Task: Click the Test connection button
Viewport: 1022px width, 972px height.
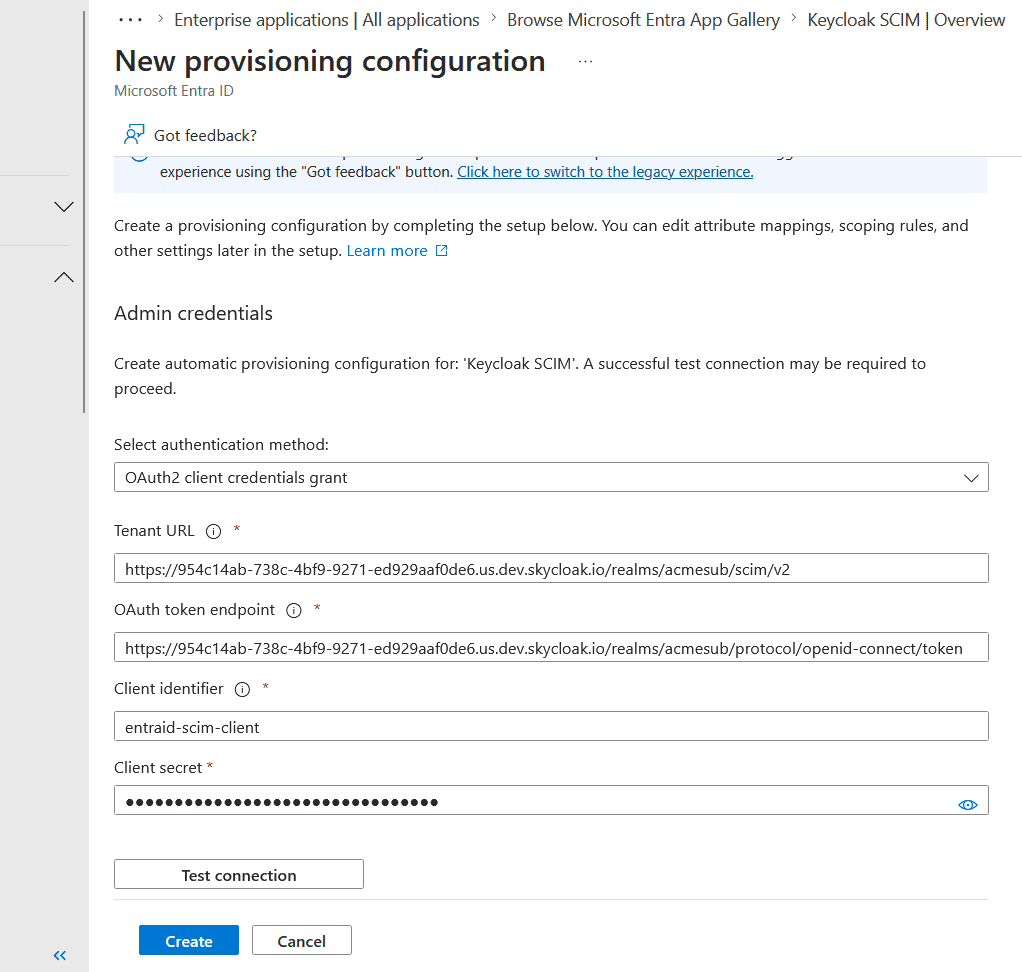Action: click(239, 874)
